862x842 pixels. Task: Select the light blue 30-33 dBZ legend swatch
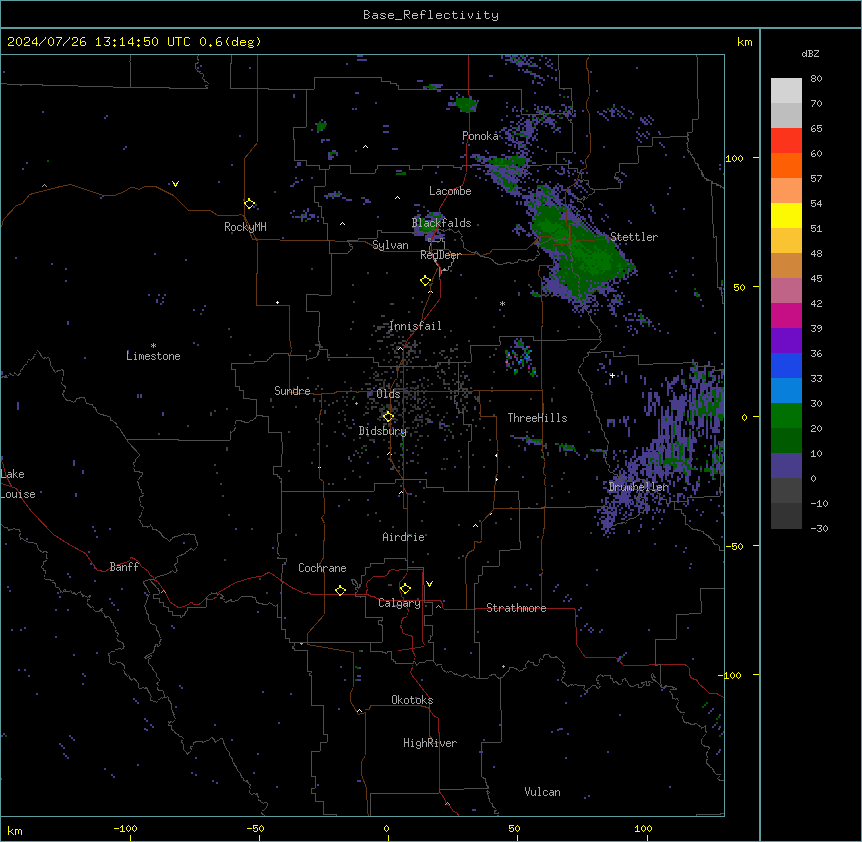(786, 391)
